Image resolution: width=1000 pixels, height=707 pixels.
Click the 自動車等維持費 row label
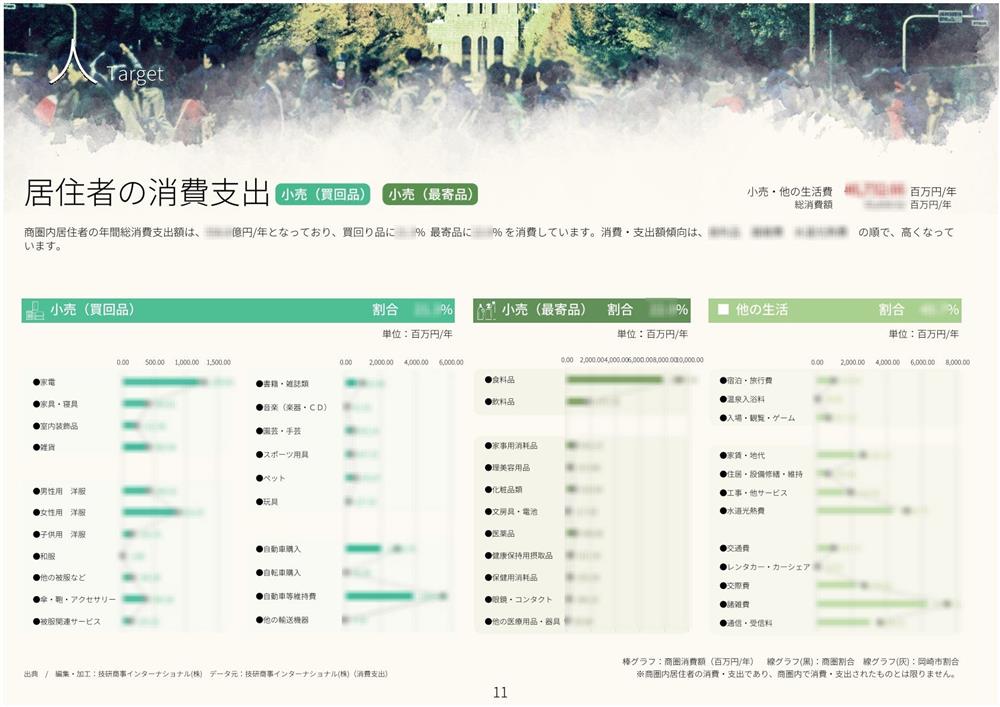[x=286, y=596]
